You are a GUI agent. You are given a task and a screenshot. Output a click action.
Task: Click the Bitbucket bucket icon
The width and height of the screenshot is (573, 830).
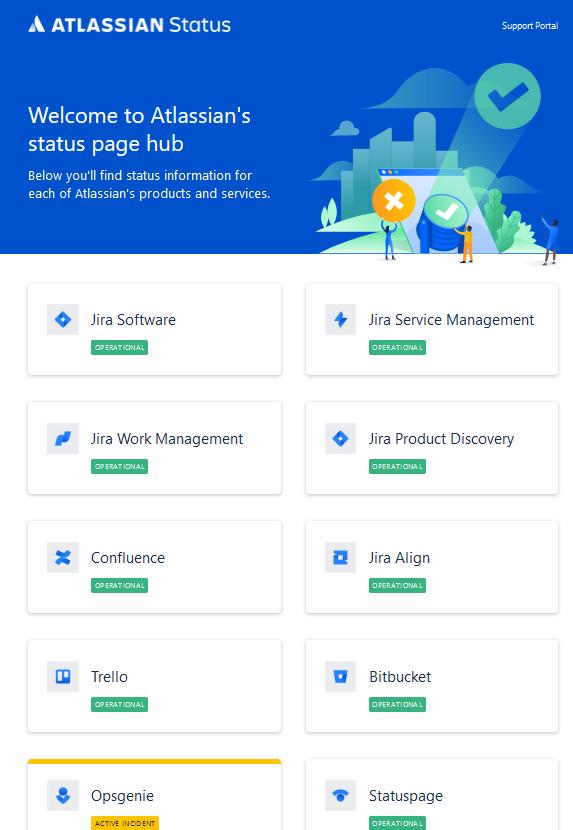coord(341,676)
